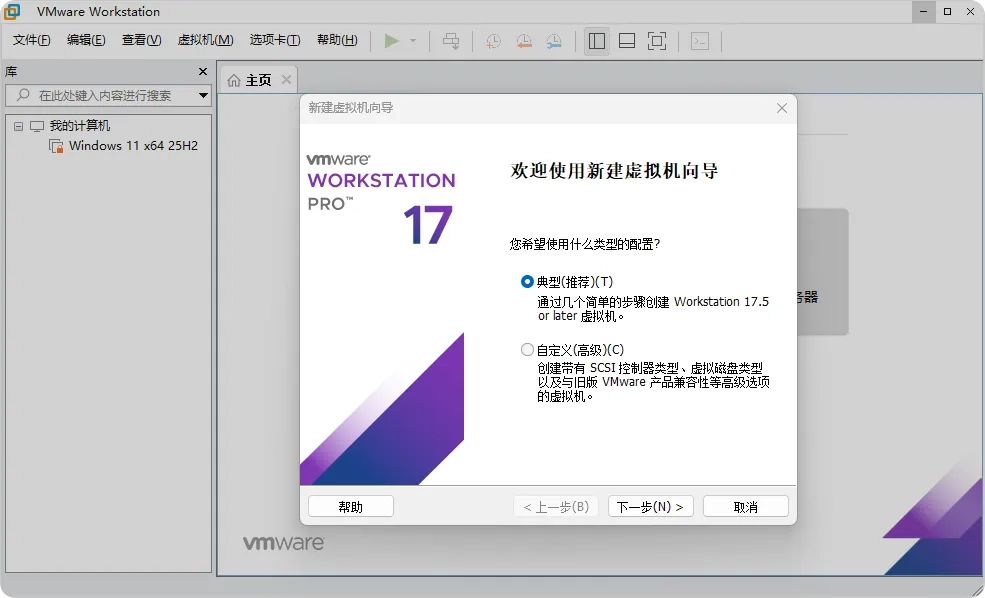Screen dimensions: 985x598
Task: Open the 编辑(E) menu
Action: click(x=86, y=40)
